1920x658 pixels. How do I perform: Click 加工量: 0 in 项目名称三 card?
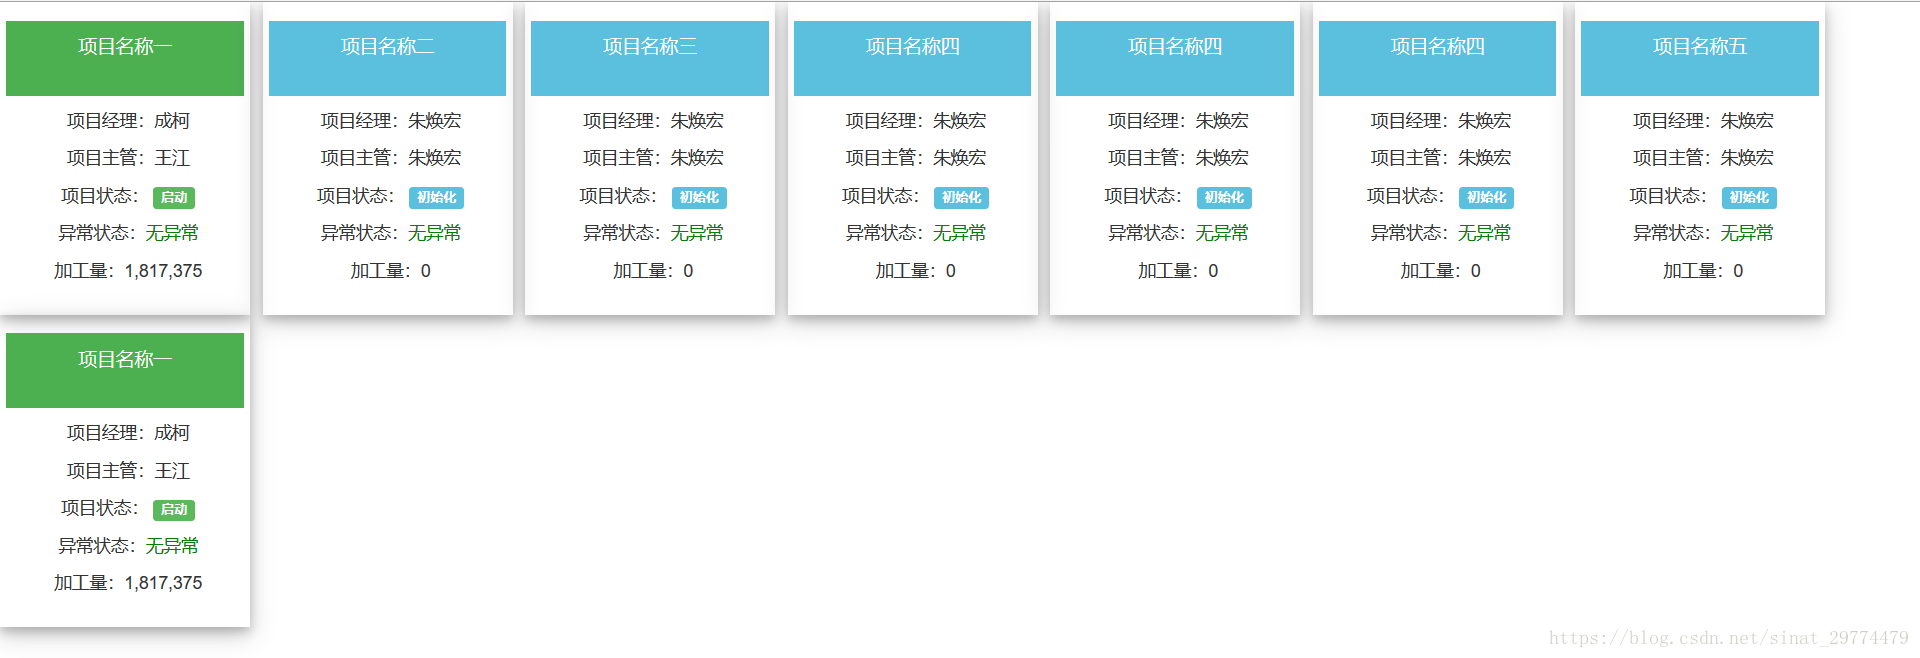pyautogui.click(x=653, y=271)
